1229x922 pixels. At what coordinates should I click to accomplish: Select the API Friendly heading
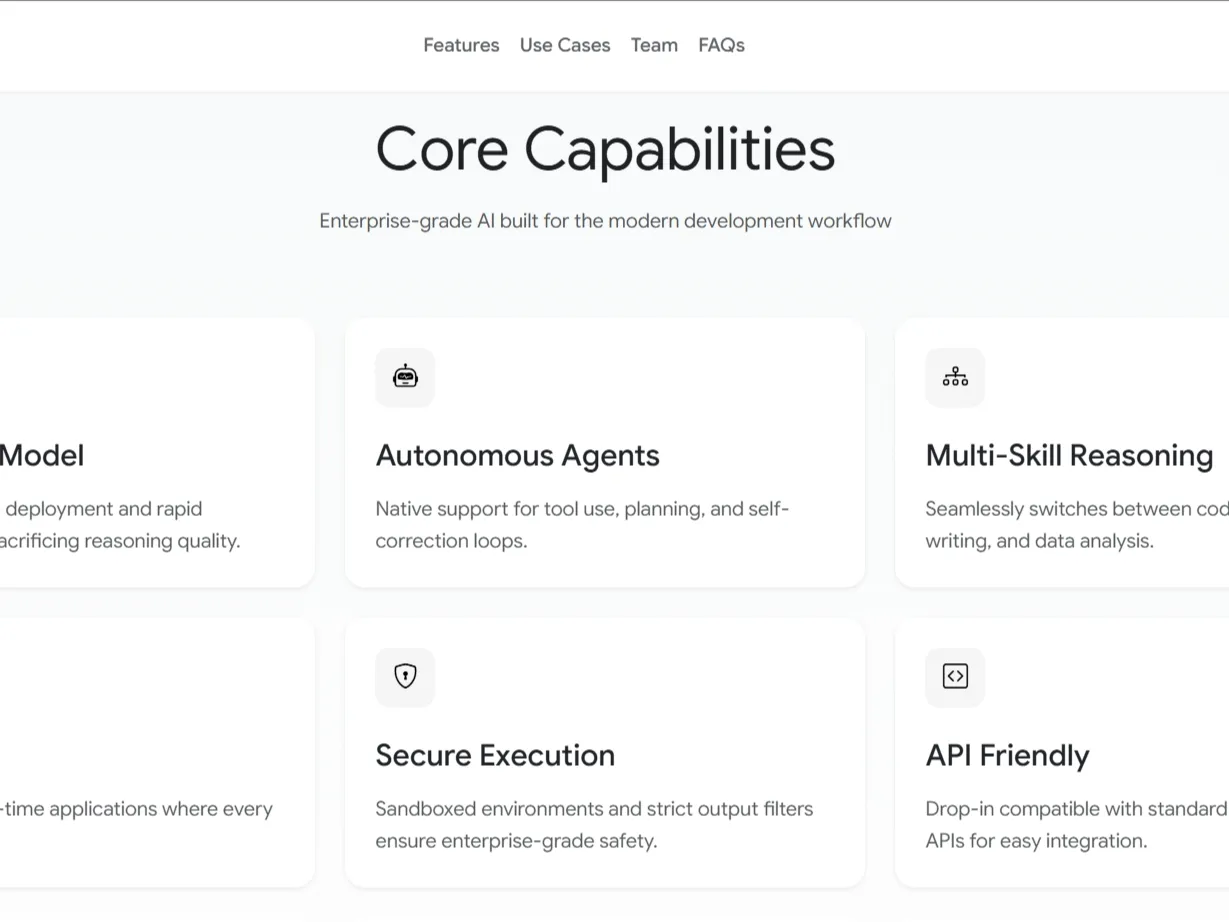[1007, 756]
